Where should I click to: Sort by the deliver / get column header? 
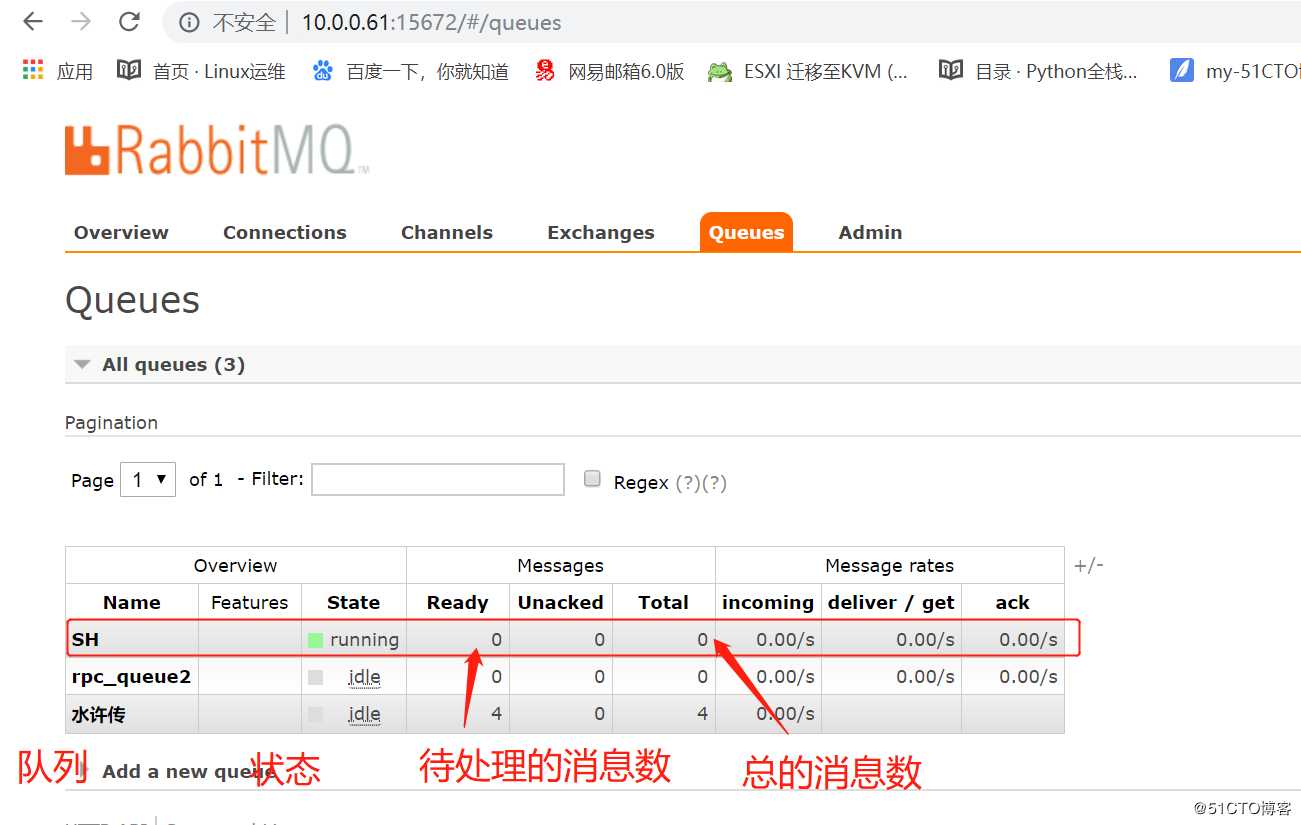pyautogui.click(x=891, y=602)
